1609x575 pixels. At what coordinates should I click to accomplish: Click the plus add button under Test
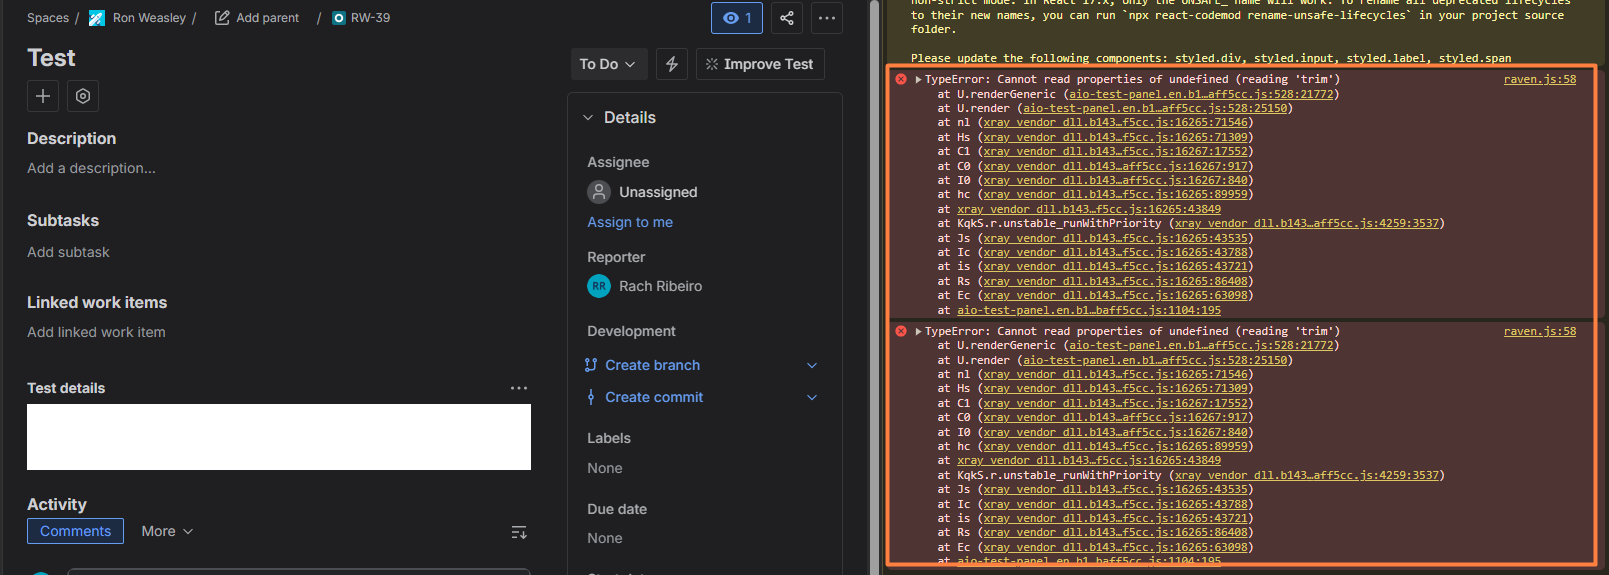(43, 96)
